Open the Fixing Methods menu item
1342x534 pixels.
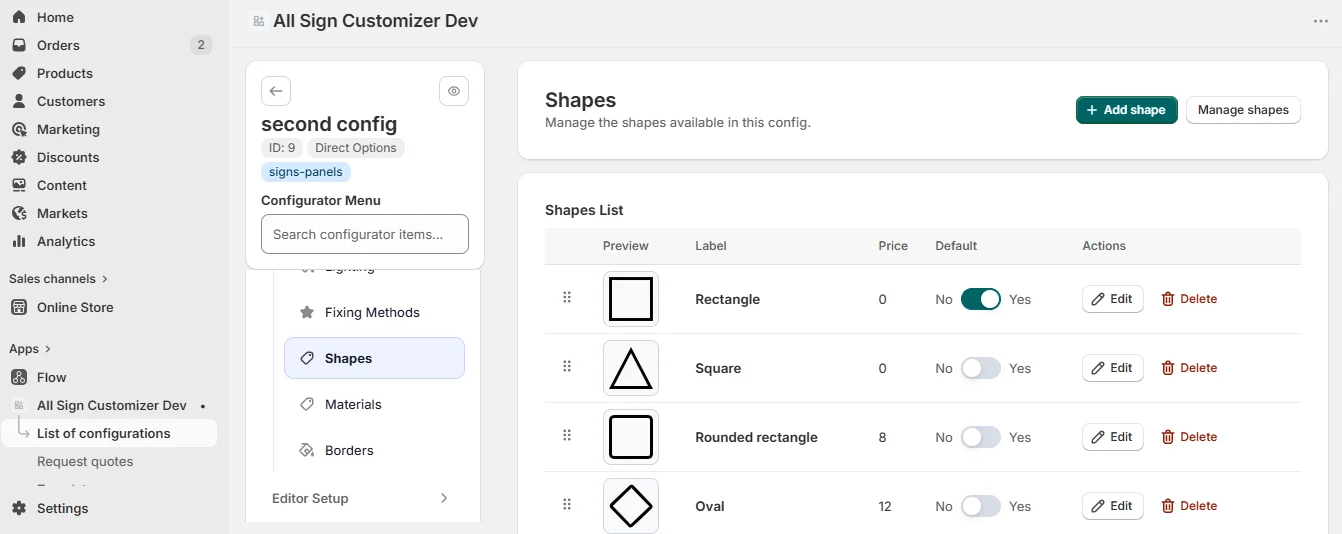coord(374,312)
